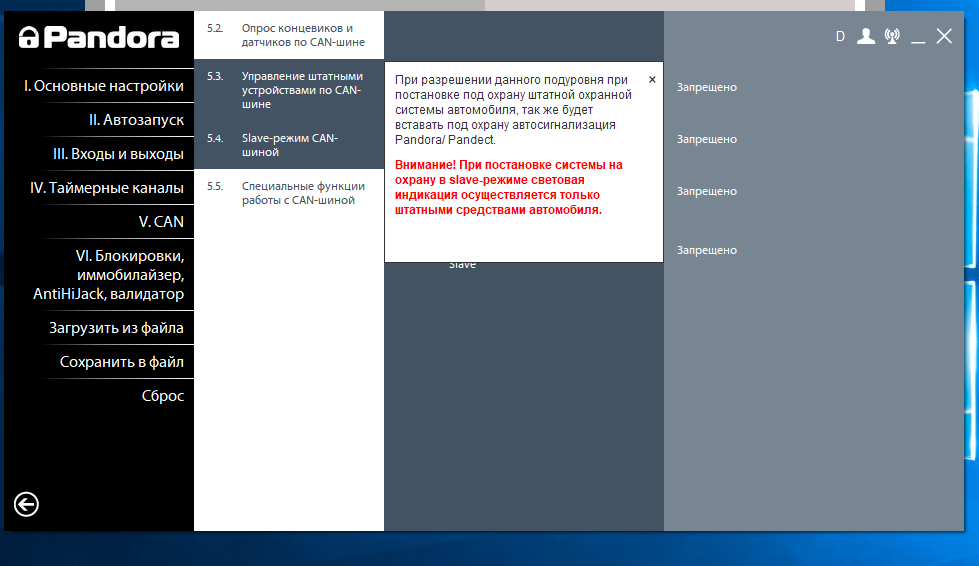
Task: Click the partially hidden Slave label
Action: coord(462,266)
